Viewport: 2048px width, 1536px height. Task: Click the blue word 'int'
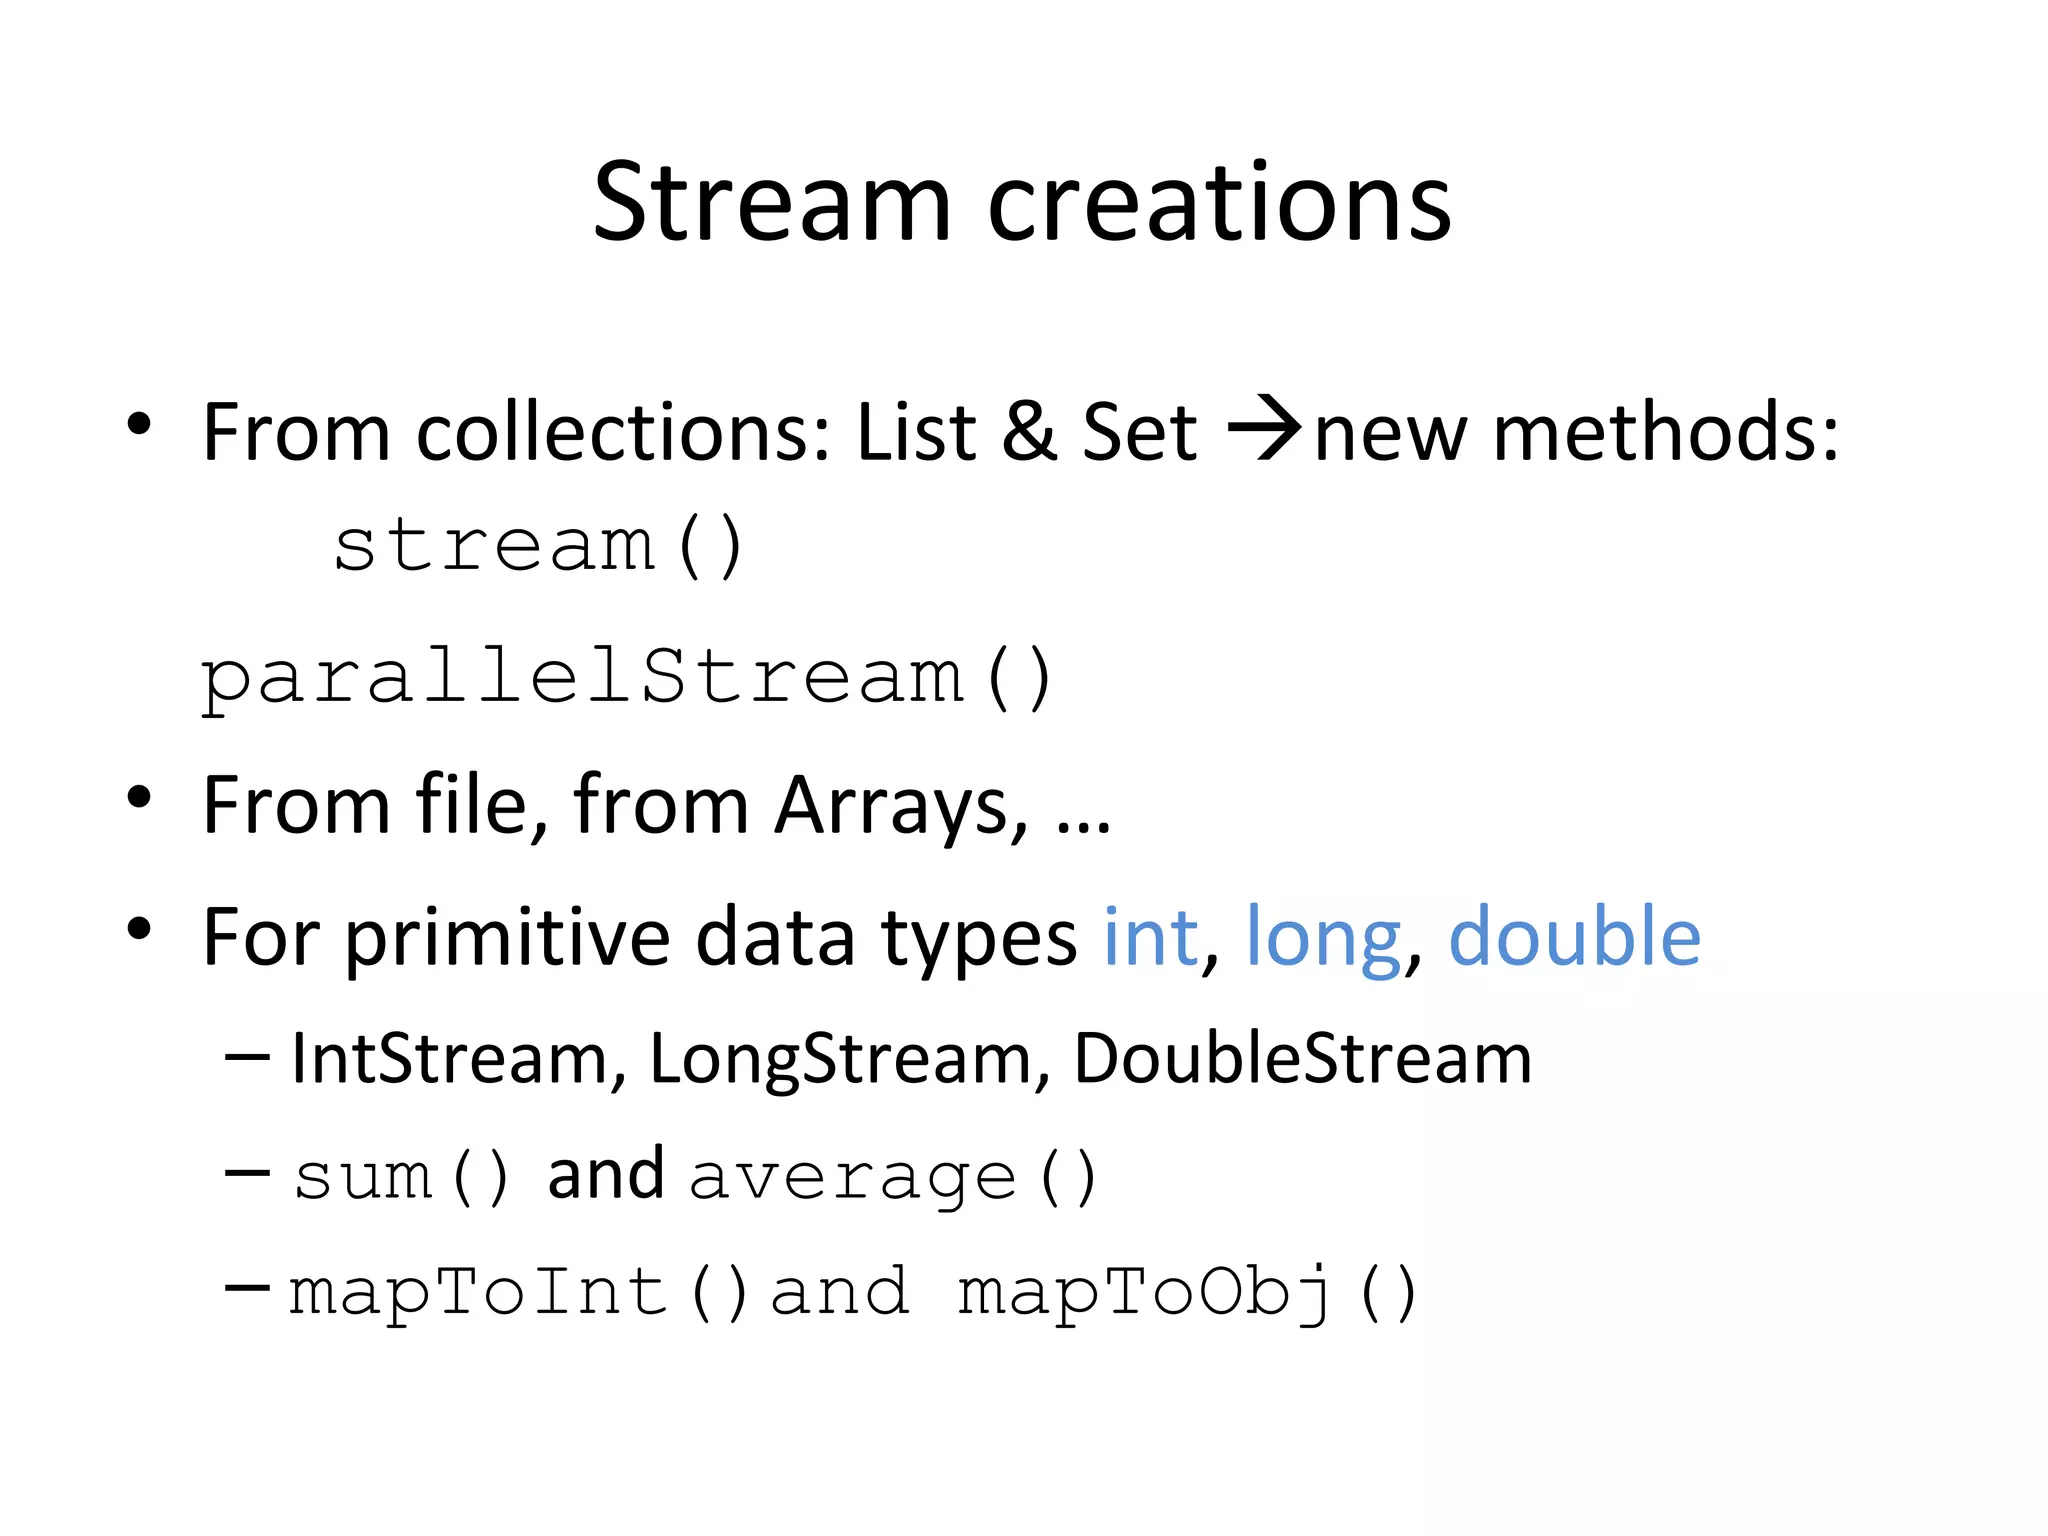(x=1150, y=937)
